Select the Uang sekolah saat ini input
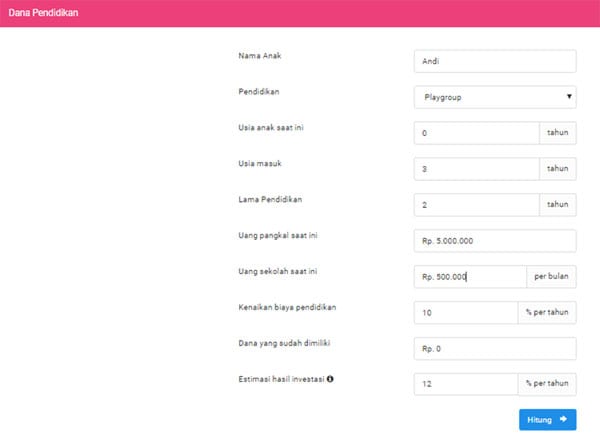The width and height of the screenshot is (600, 440). (x=470, y=277)
